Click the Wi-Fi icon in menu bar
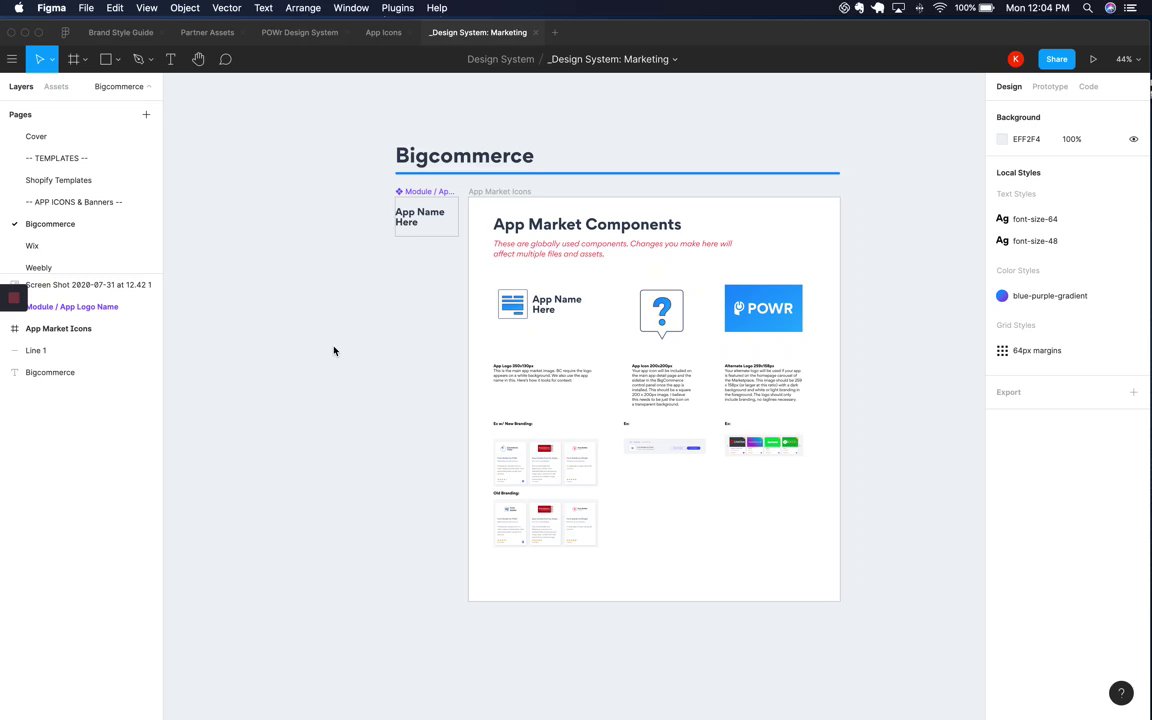1152x720 pixels. coord(940,8)
